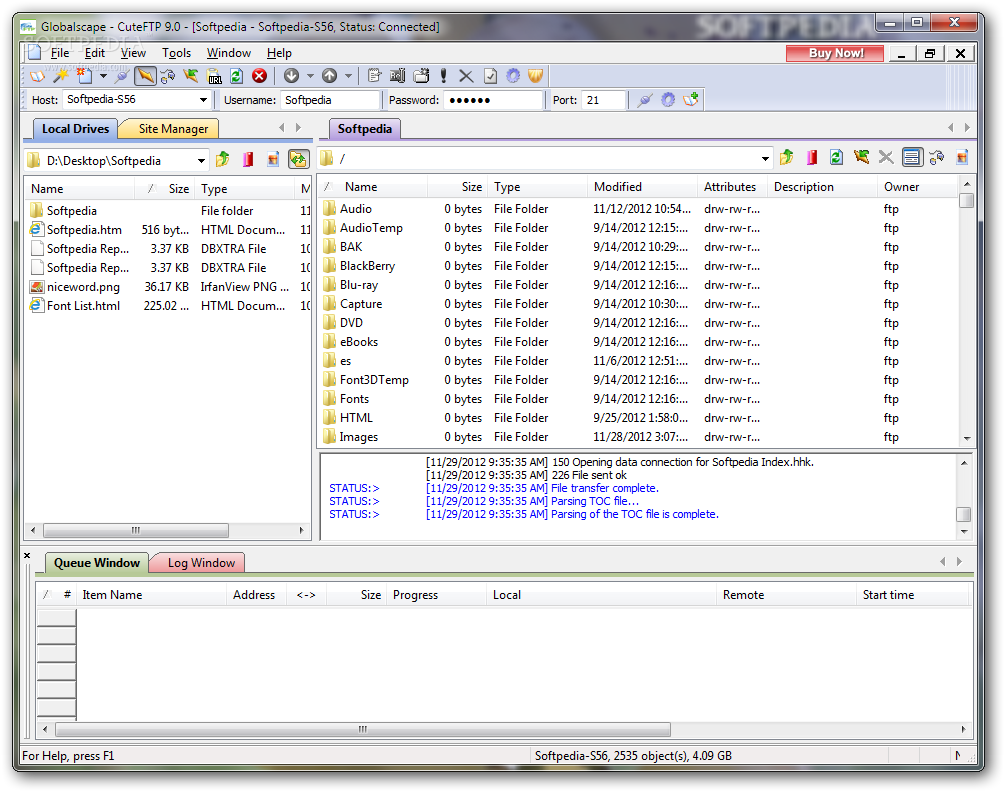The width and height of the screenshot is (1005, 792).
Task: Refresh the remote pane listing
Action: tap(836, 157)
